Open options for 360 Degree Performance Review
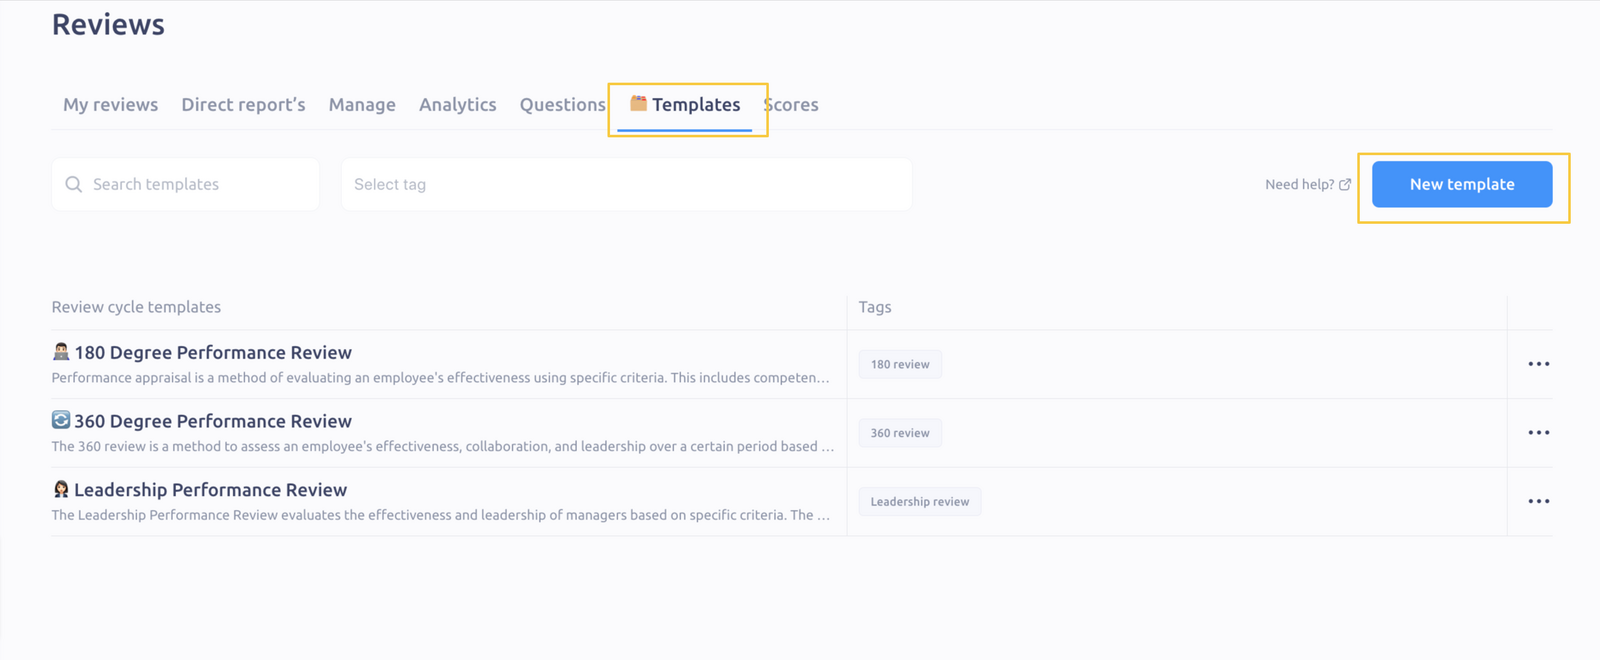The height and width of the screenshot is (660, 1600). click(1538, 433)
